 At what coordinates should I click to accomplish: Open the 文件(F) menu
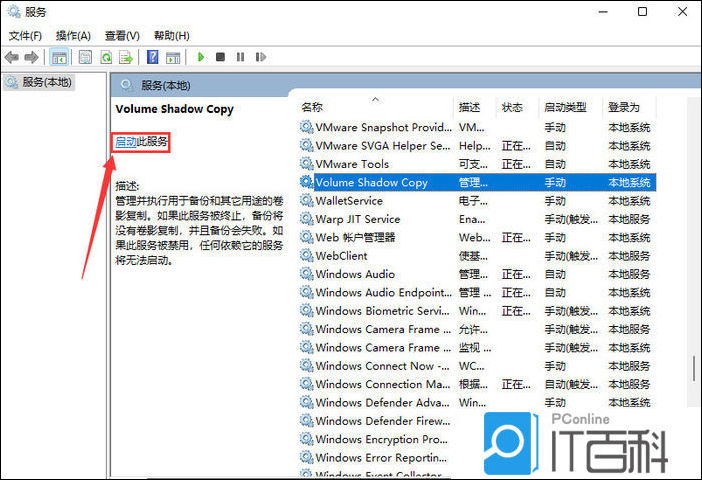click(x=26, y=35)
